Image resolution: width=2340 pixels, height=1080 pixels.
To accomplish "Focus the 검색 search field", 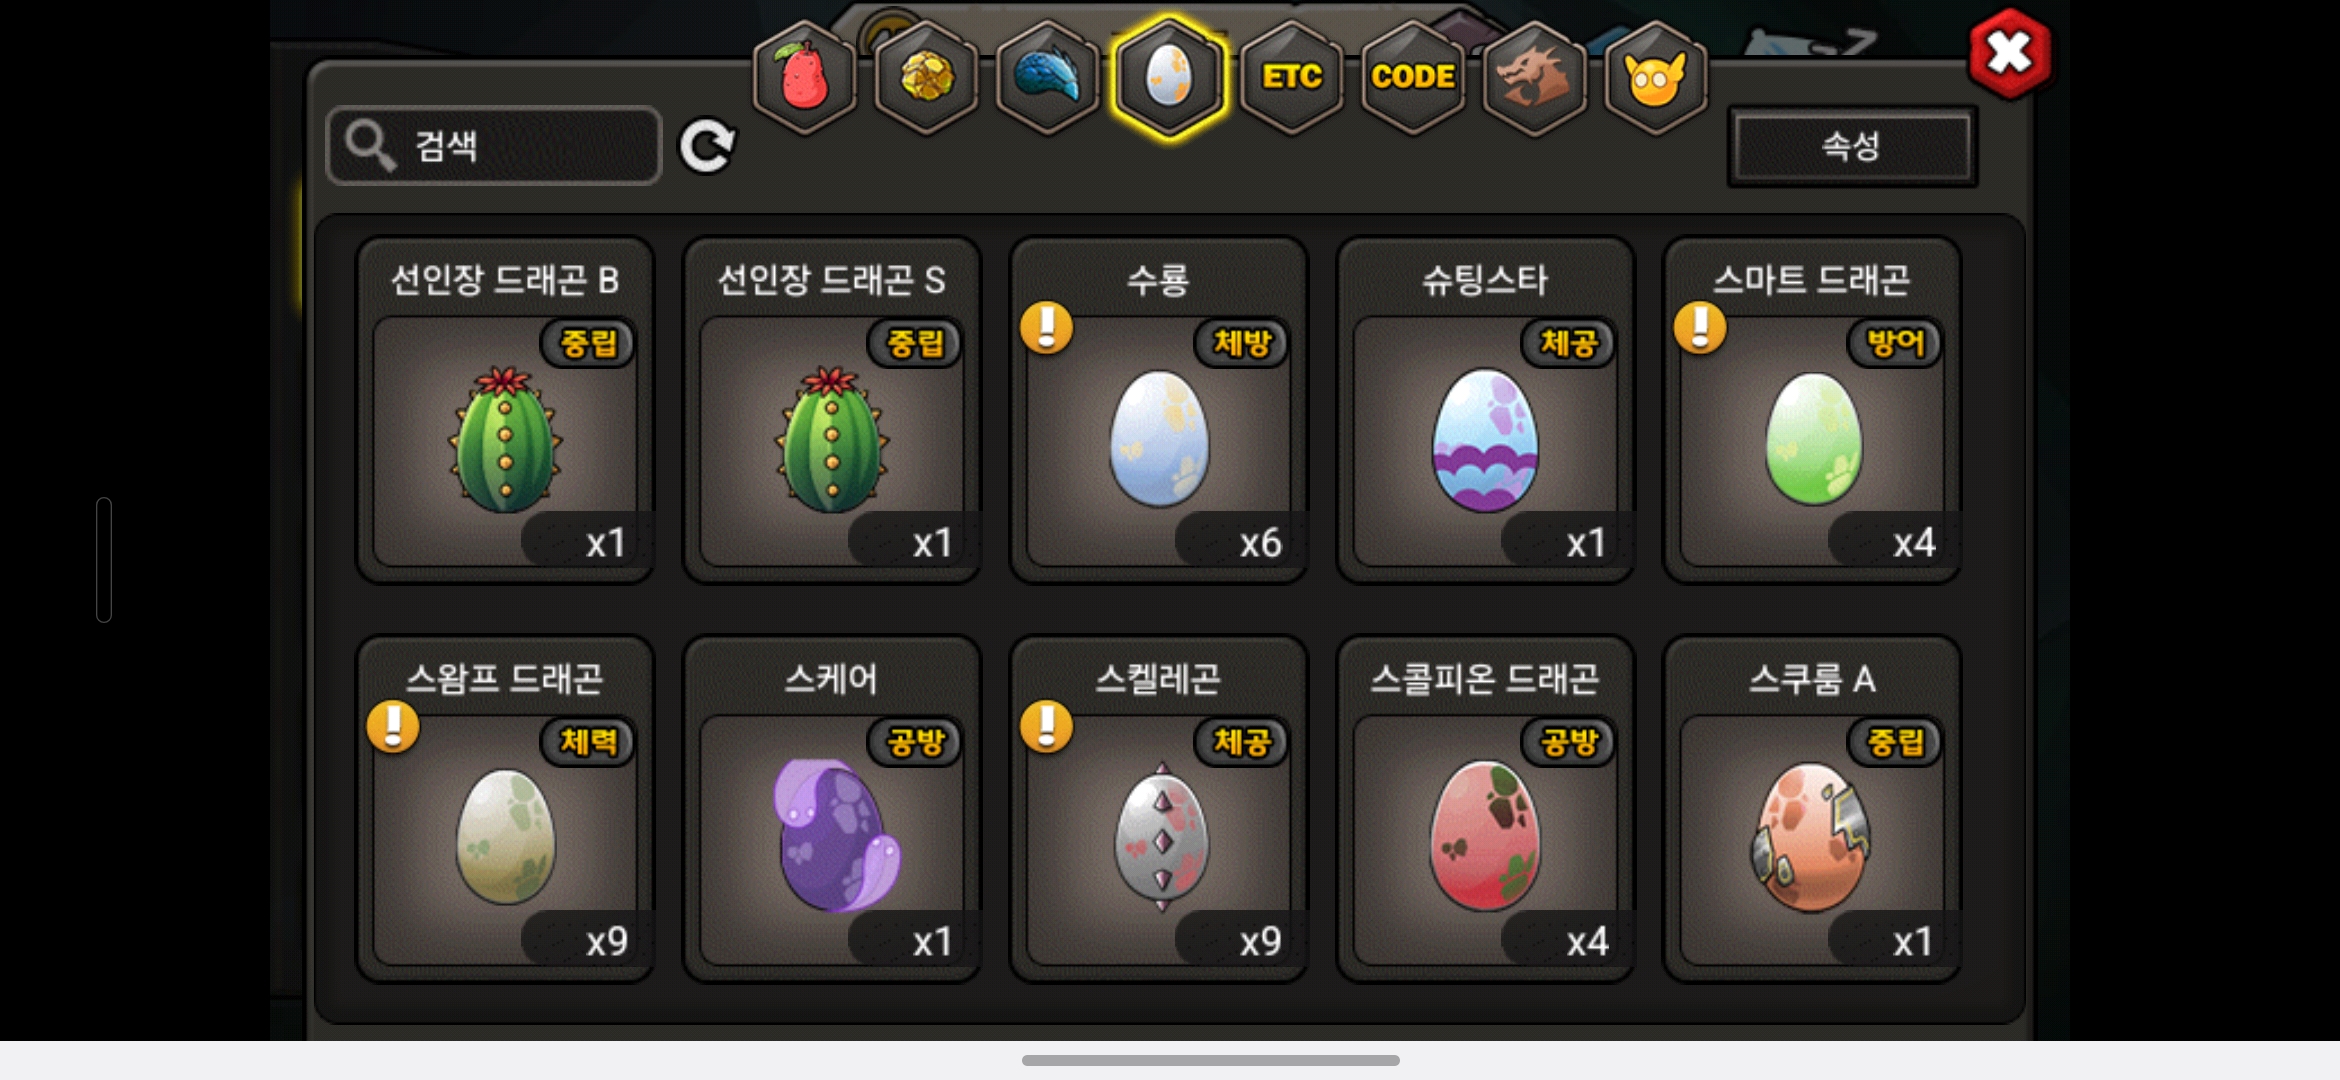I will [494, 146].
